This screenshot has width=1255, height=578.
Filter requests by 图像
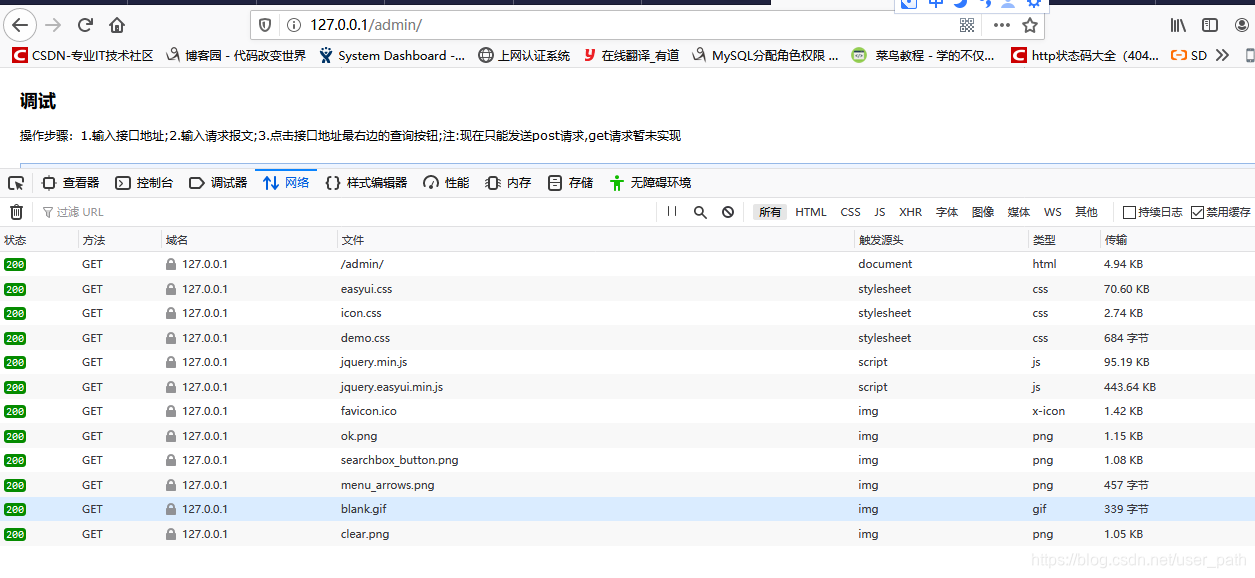[983, 212]
